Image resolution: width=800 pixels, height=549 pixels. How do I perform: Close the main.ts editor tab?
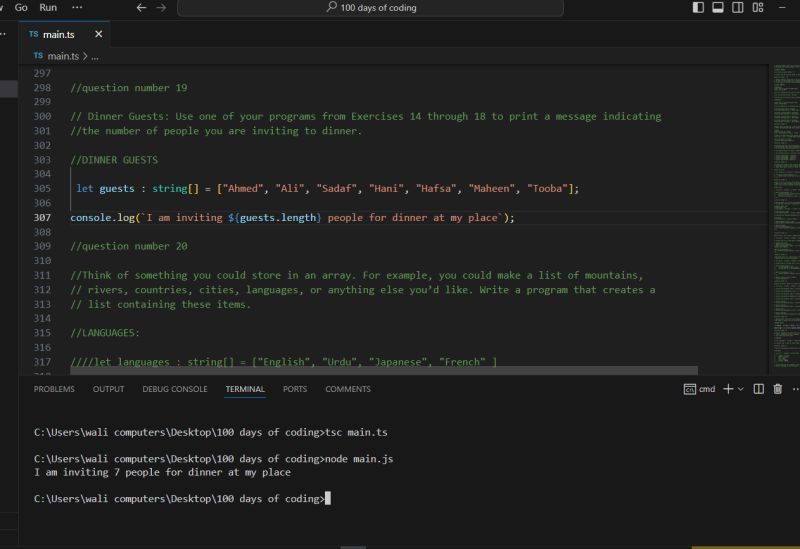(98, 34)
